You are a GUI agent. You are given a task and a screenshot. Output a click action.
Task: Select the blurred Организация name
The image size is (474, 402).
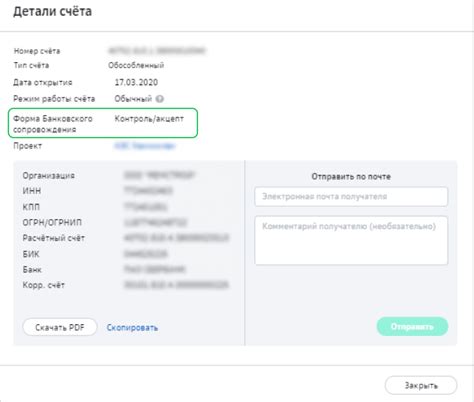point(159,175)
